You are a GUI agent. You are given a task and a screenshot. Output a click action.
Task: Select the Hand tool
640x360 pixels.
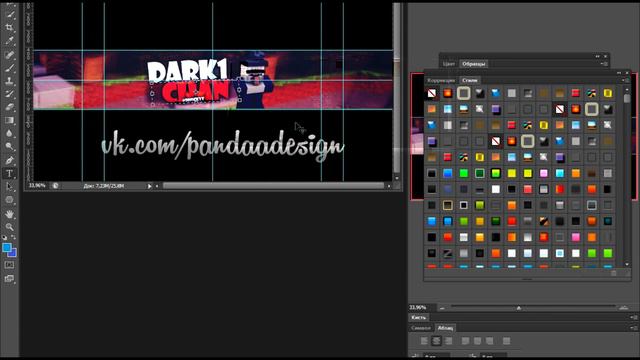pos(9,214)
